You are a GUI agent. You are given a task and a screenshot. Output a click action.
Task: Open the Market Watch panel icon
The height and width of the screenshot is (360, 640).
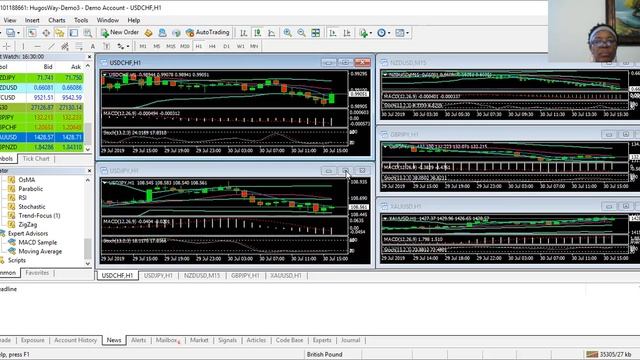click(32, 33)
